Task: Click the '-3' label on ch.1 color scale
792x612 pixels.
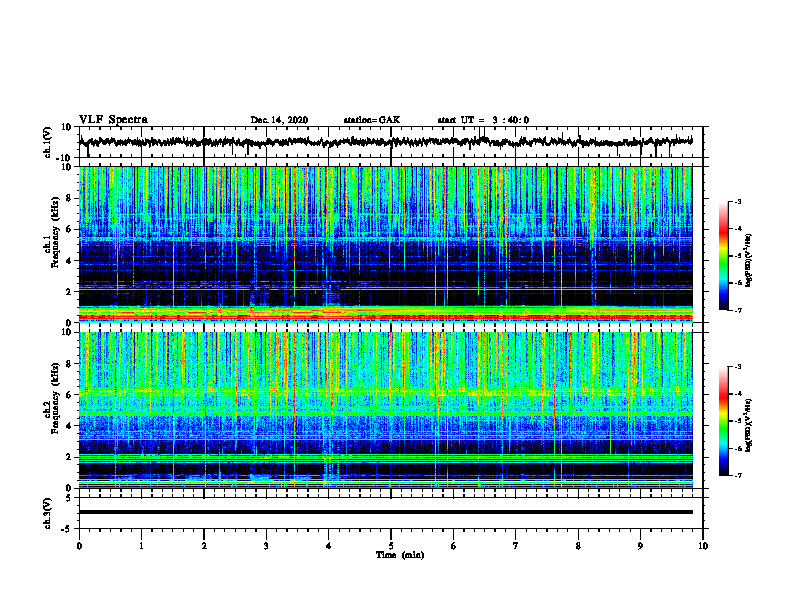Action: click(737, 202)
